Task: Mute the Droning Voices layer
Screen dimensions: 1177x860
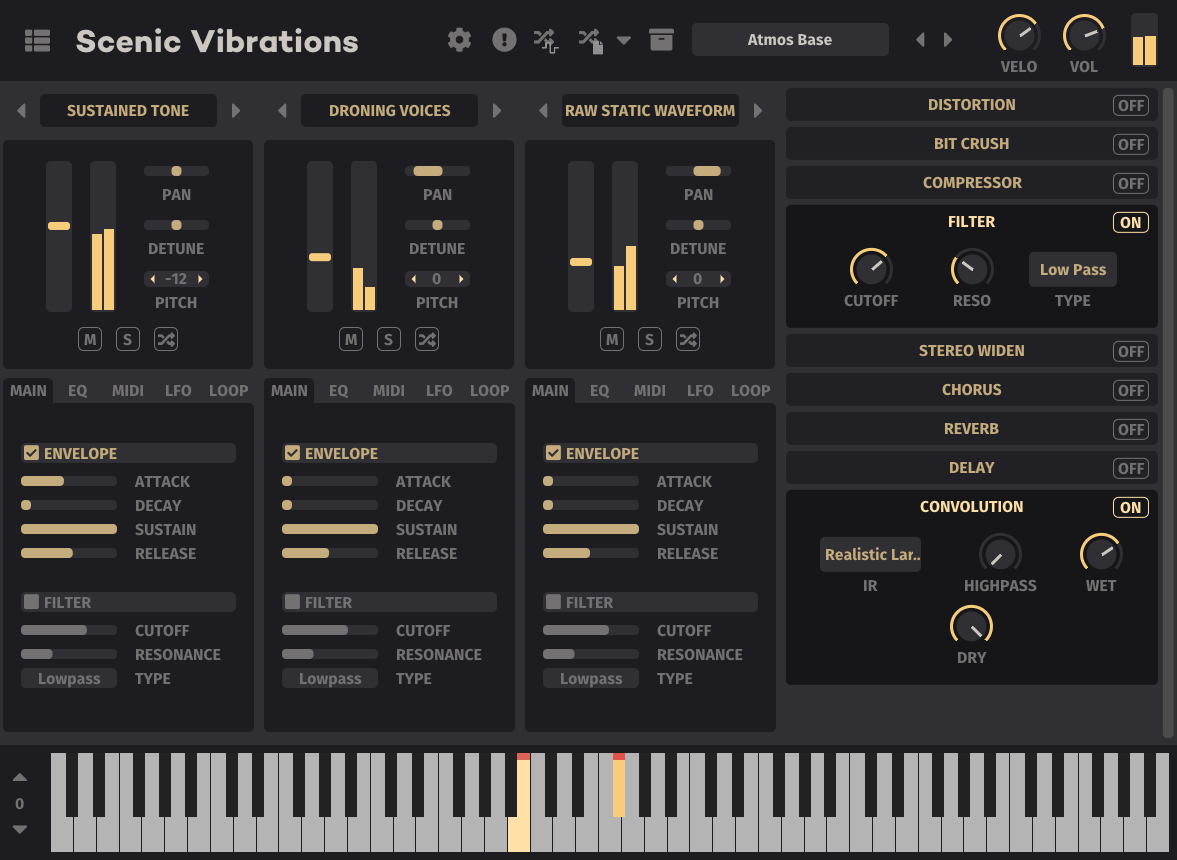Action: click(350, 339)
